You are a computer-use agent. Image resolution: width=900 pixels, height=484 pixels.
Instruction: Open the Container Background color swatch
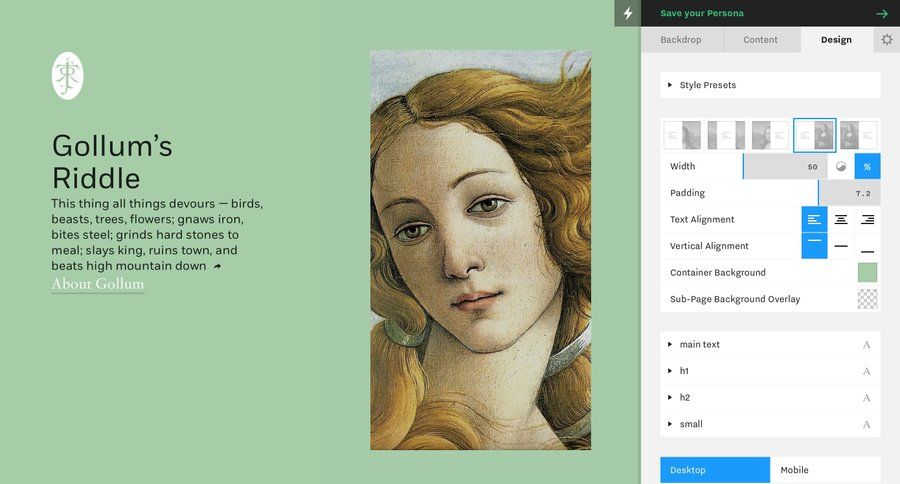867,273
